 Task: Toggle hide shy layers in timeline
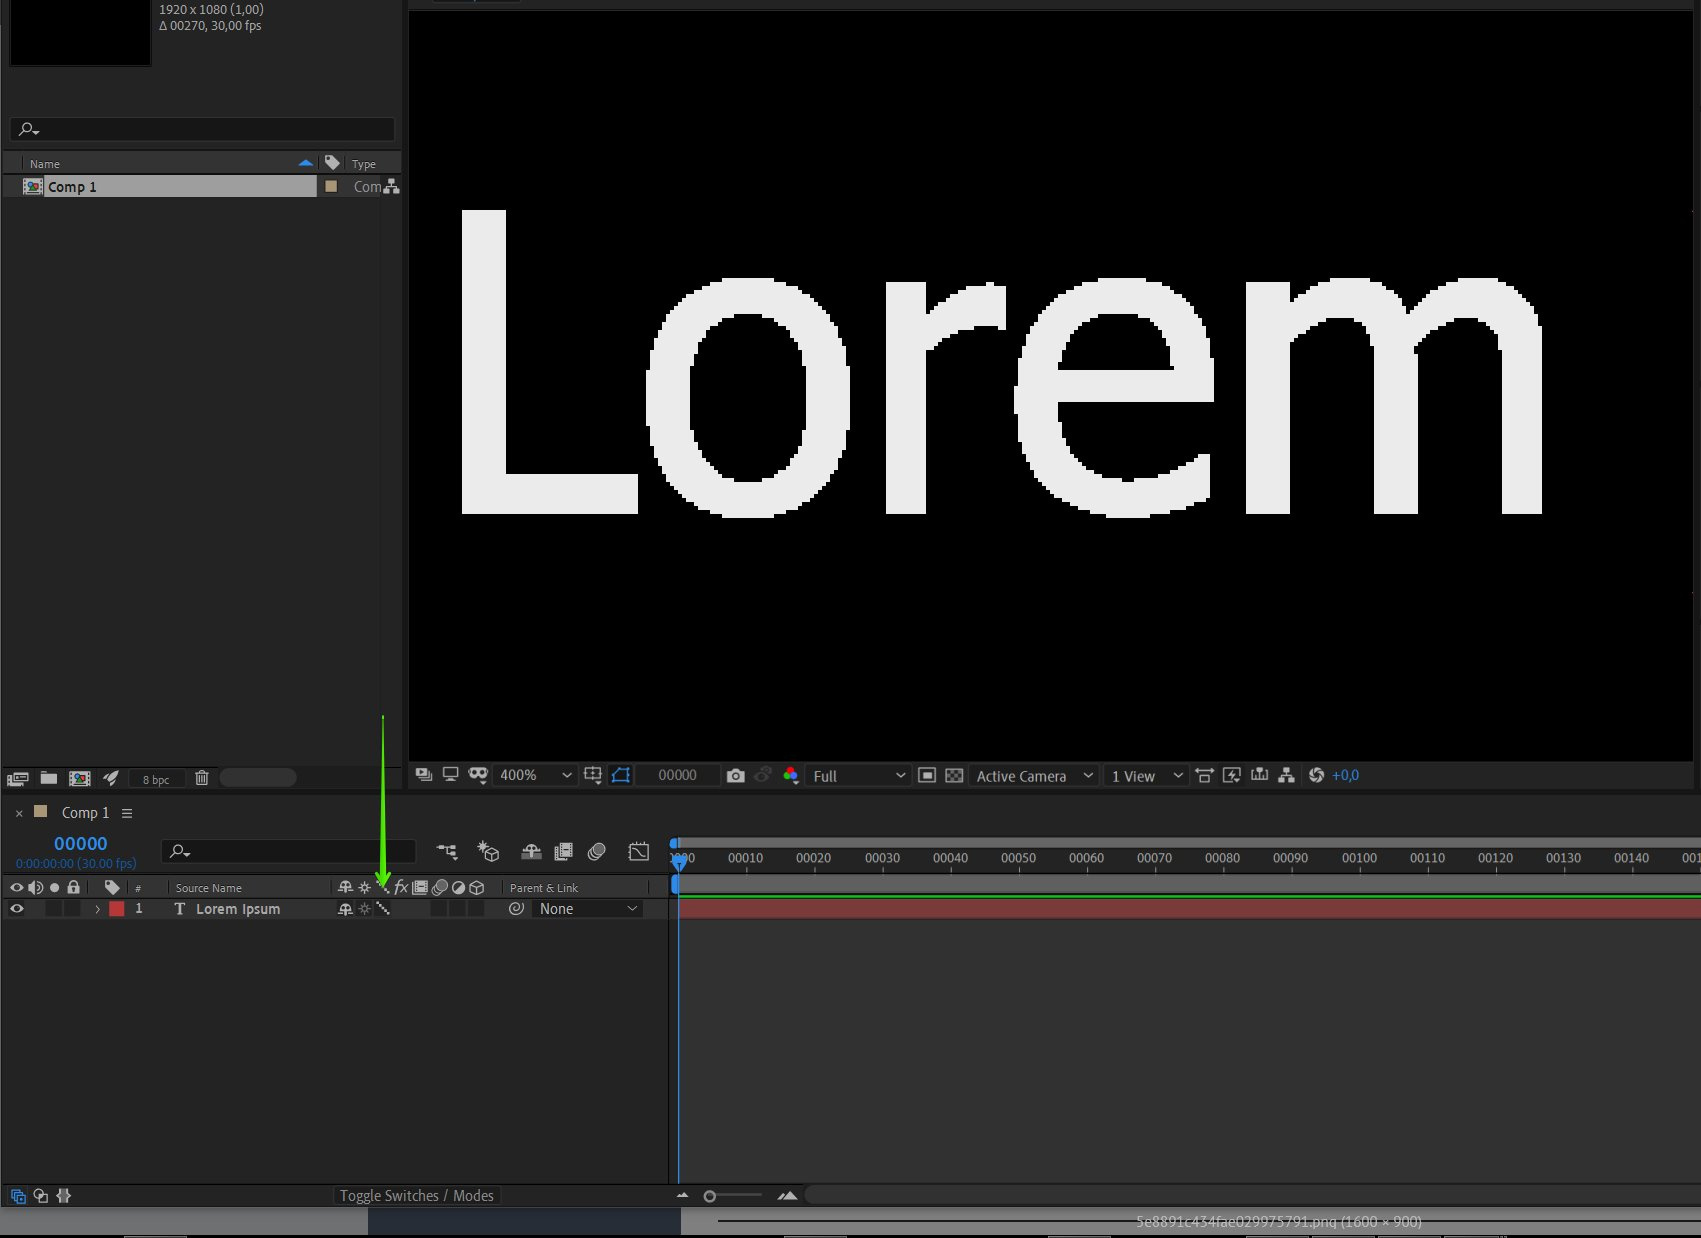pyautogui.click(x=531, y=851)
